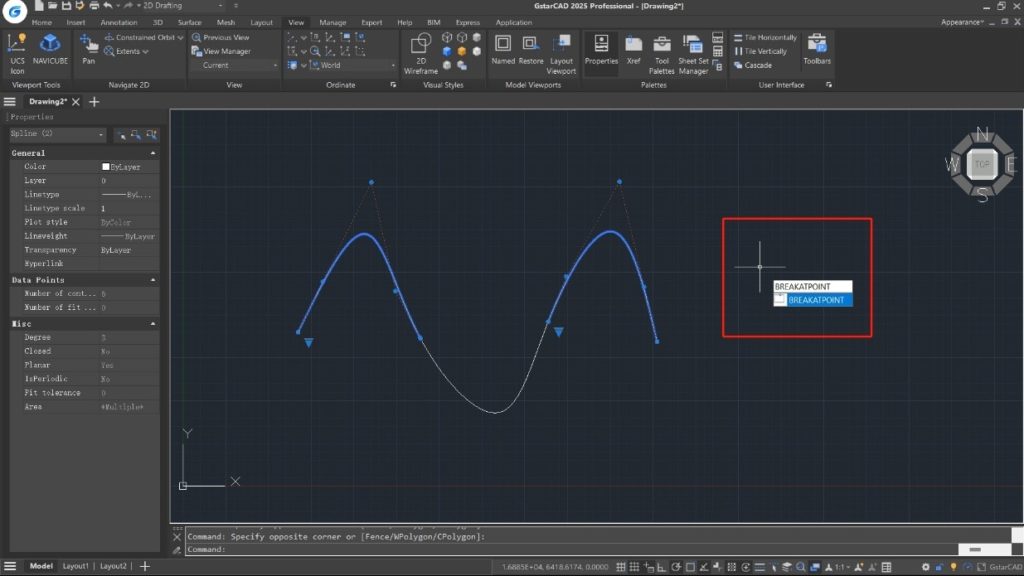Collapse the General properties section
Viewport: 1024px width, 576px height.
coord(153,153)
